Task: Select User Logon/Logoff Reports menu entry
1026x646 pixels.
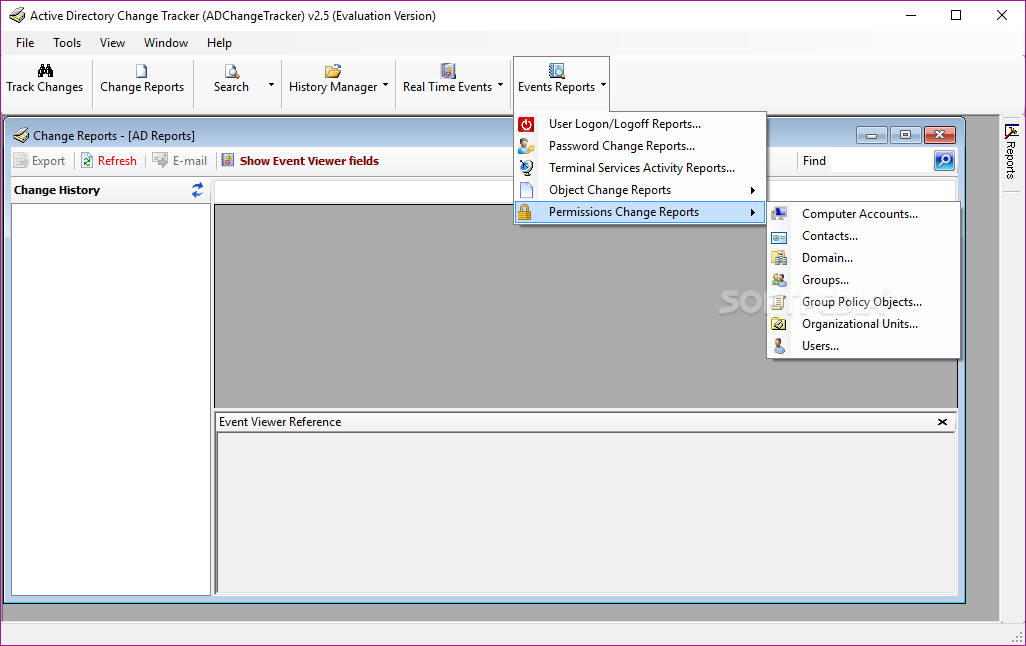Action: [640, 124]
